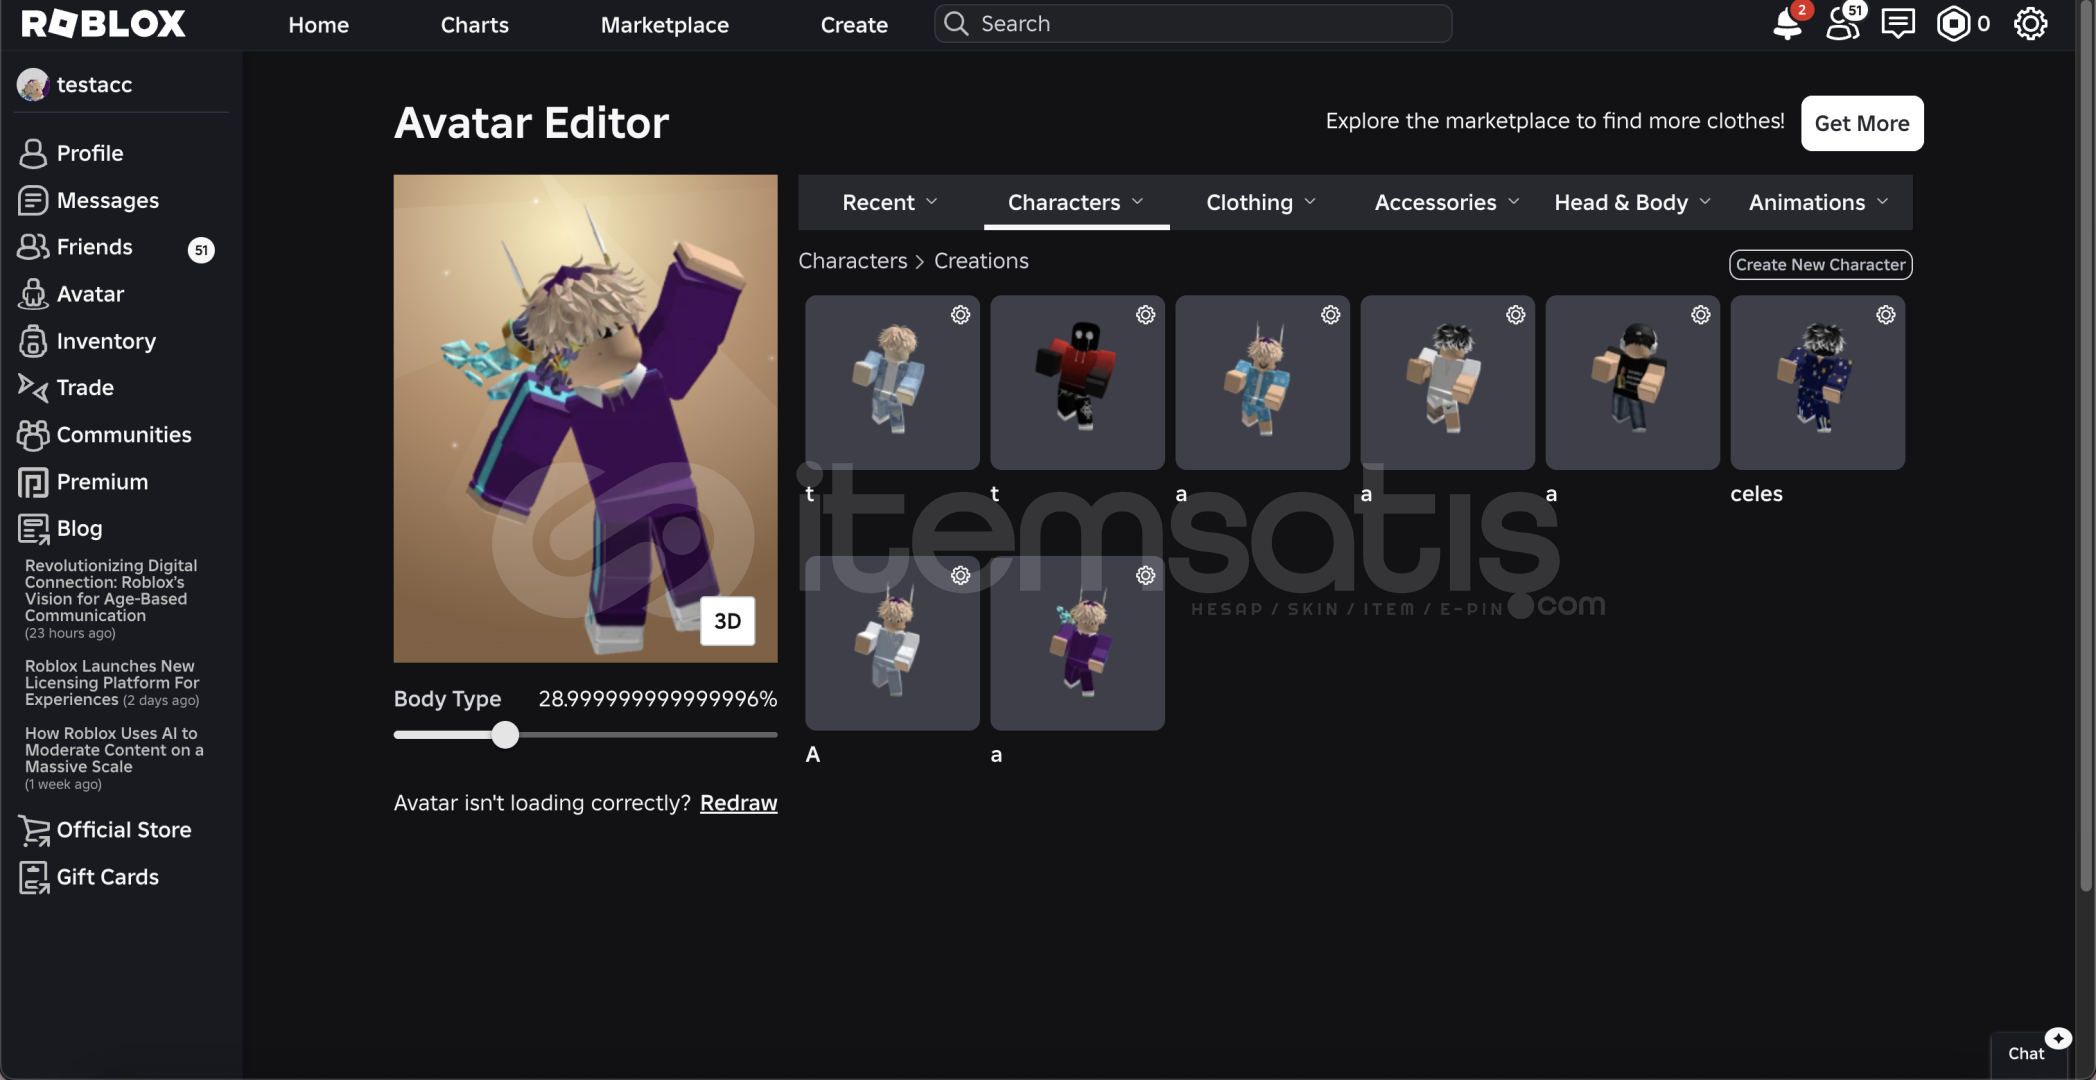The height and width of the screenshot is (1080, 2096).
Task: Expand the Clothing dropdown tab
Action: click(x=1260, y=202)
